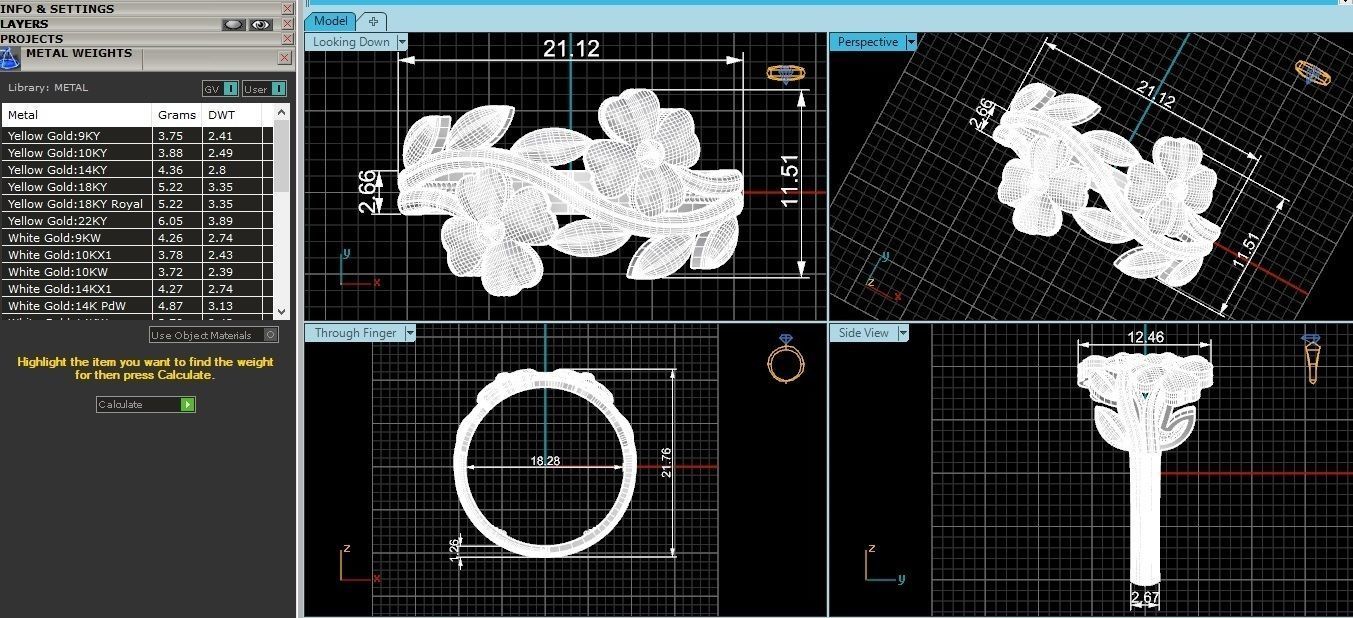The height and width of the screenshot is (618, 1353).
Task: Click the 21.76 dimension in Through Finger view
Action: pyautogui.click(x=666, y=462)
